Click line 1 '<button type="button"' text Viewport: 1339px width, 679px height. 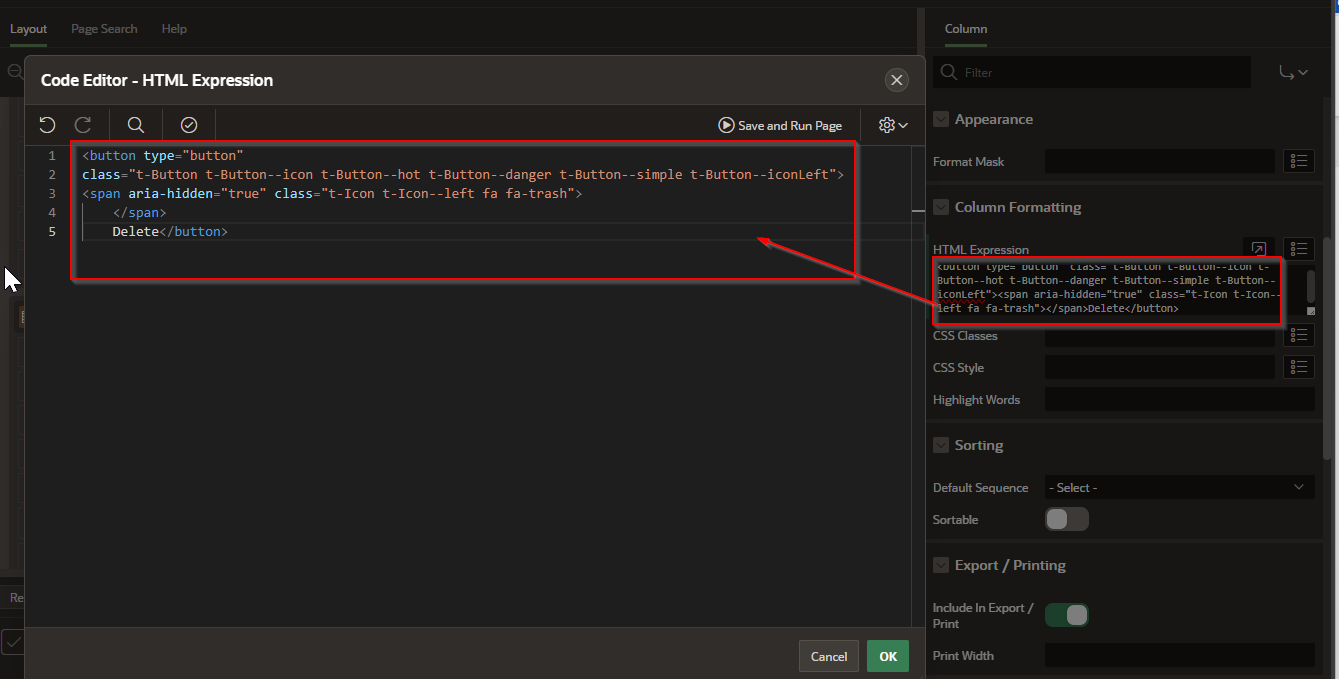163,155
